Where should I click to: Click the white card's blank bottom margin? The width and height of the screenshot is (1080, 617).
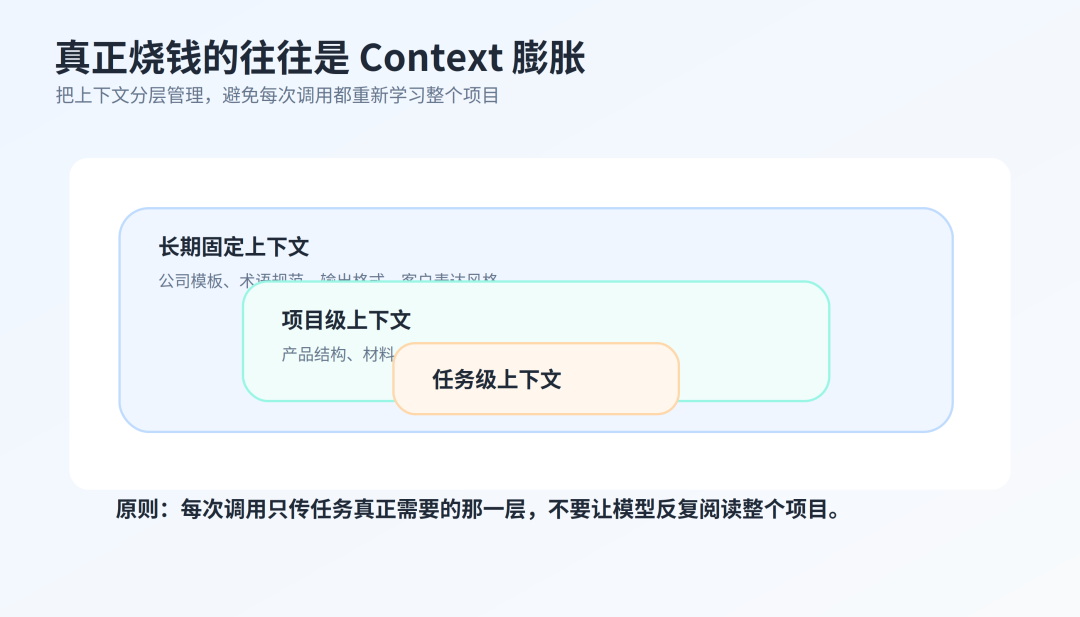coord(540,461)
